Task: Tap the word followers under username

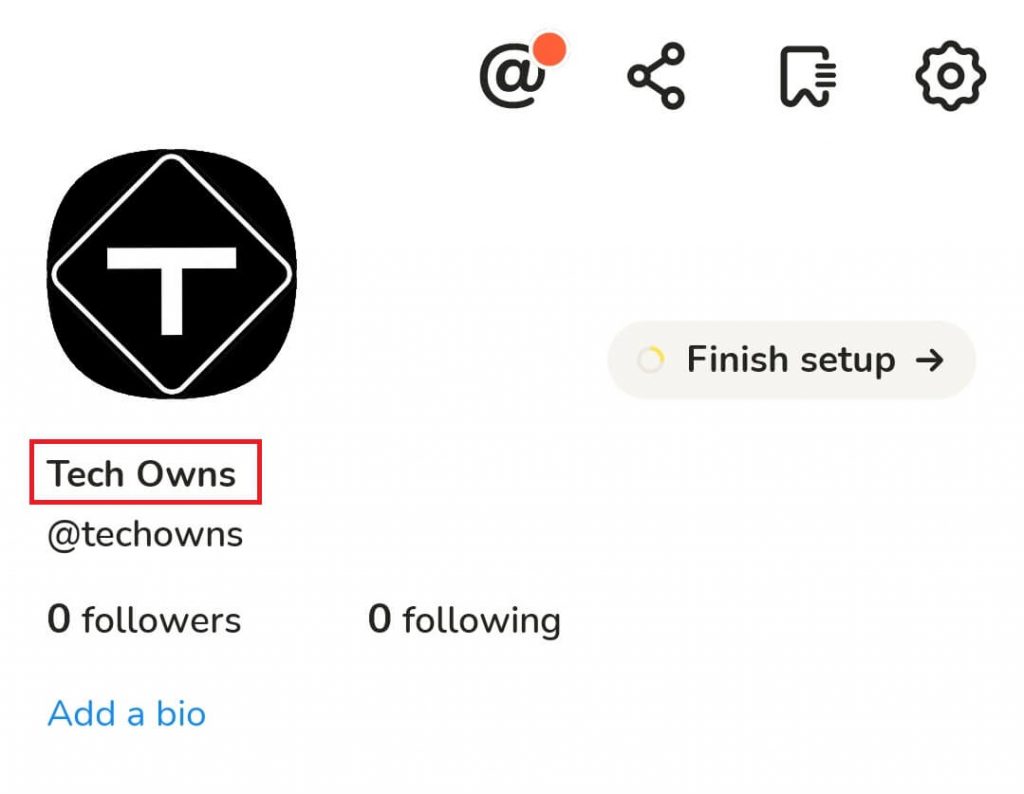Action: tap(161, 620)
